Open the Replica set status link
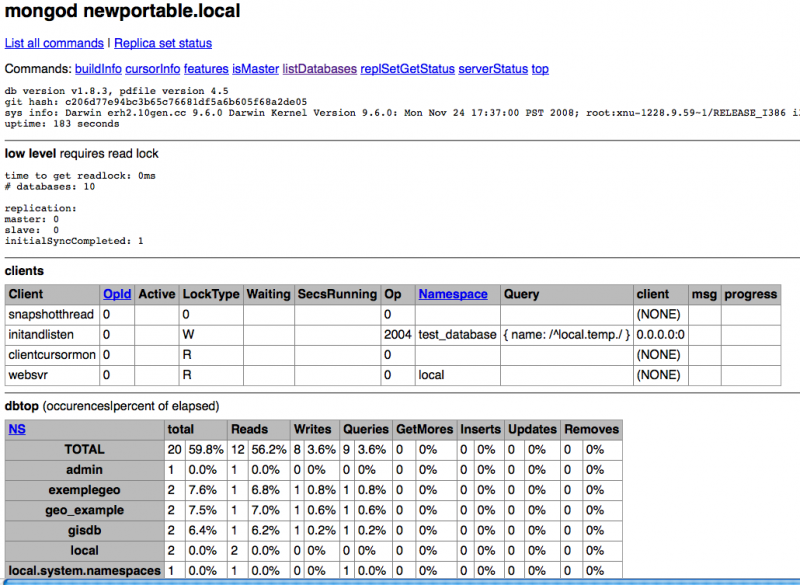This screenshot has height=585, width=800. 163,44
